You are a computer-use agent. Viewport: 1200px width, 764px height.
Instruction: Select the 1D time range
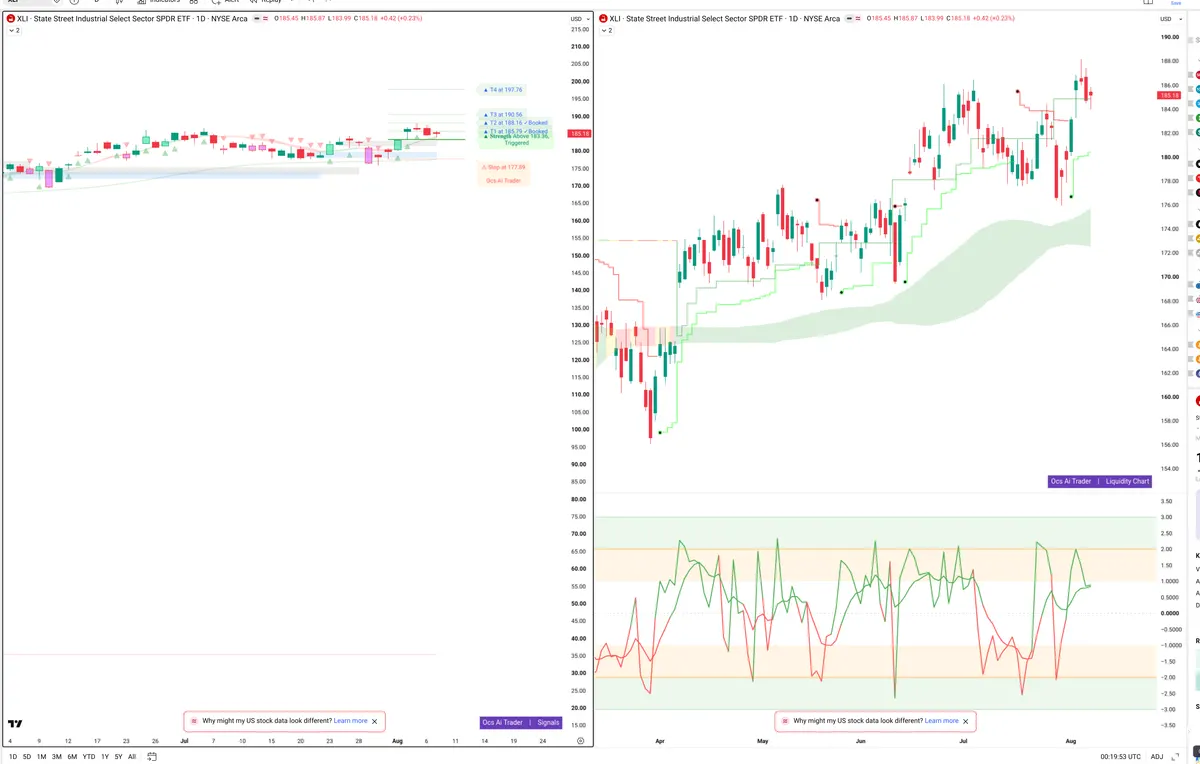point(13,757)
